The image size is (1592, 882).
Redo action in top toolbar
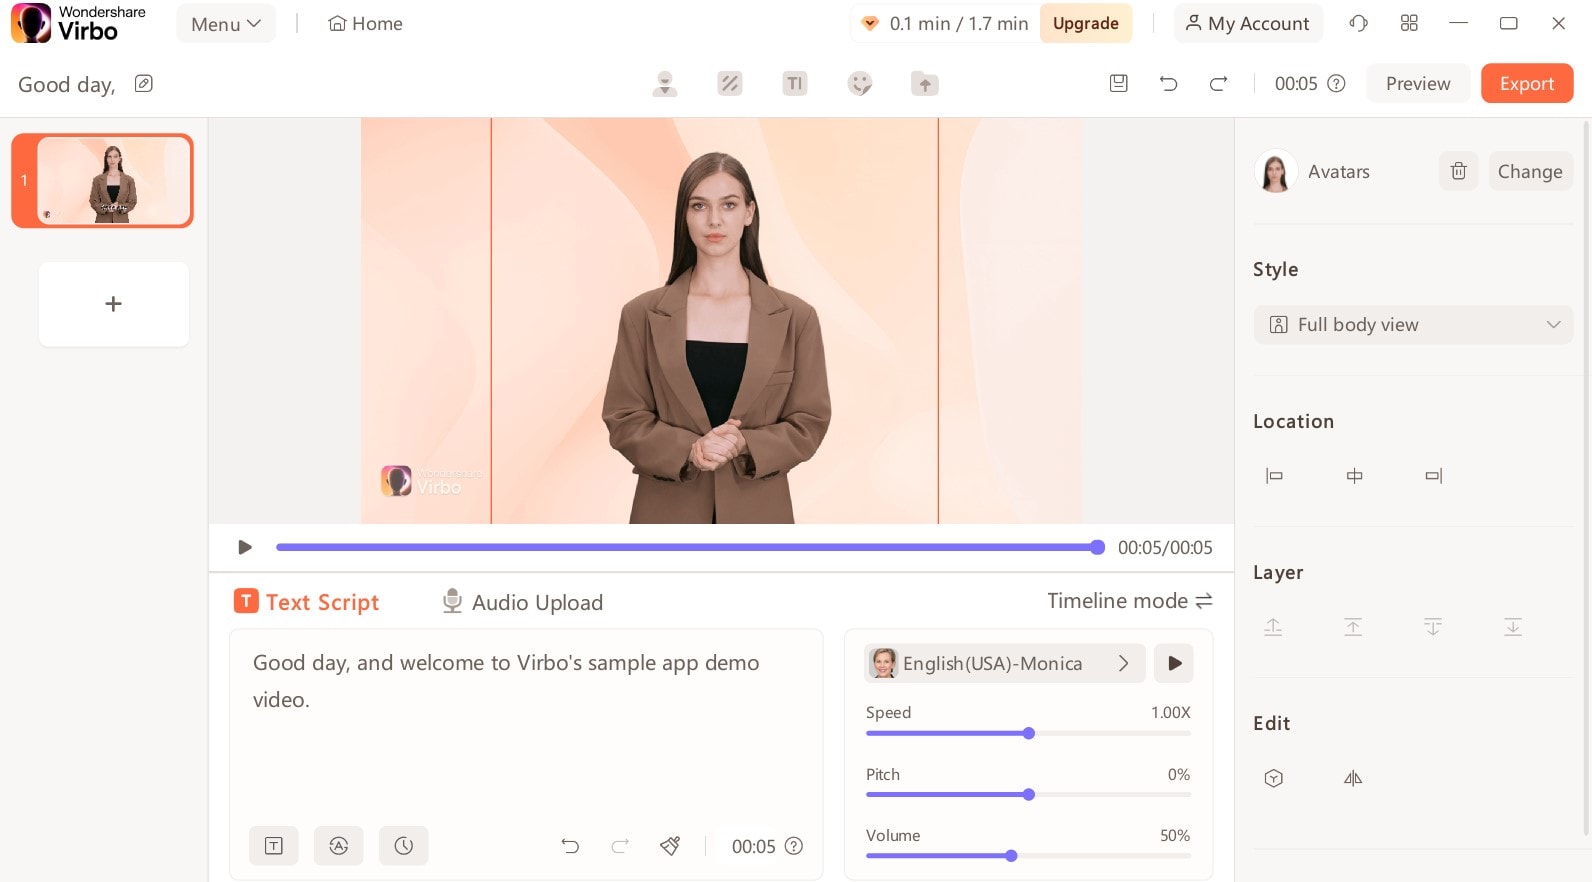tap(1218, 84)
